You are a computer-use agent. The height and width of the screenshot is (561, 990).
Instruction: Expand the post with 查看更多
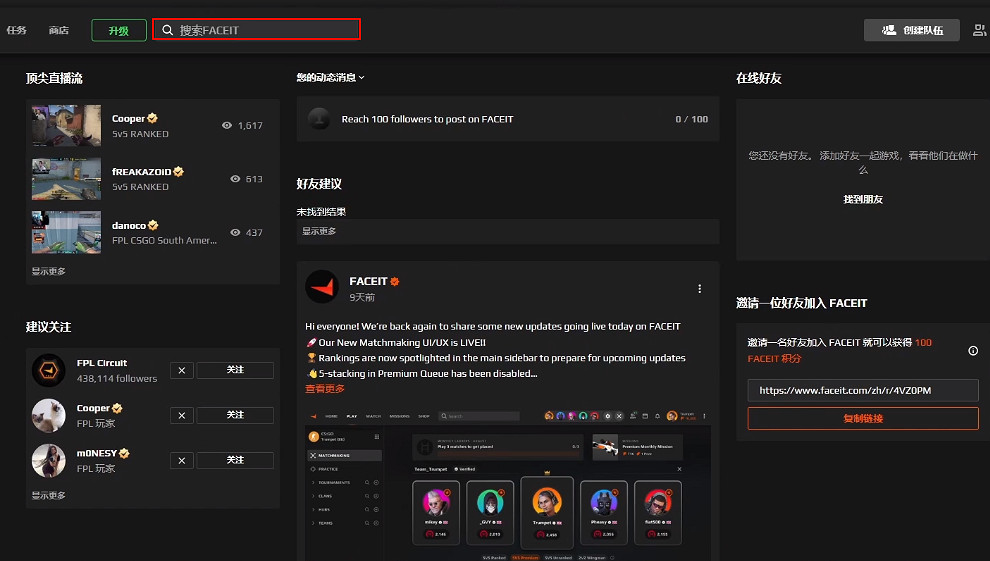tap(325, 389)
